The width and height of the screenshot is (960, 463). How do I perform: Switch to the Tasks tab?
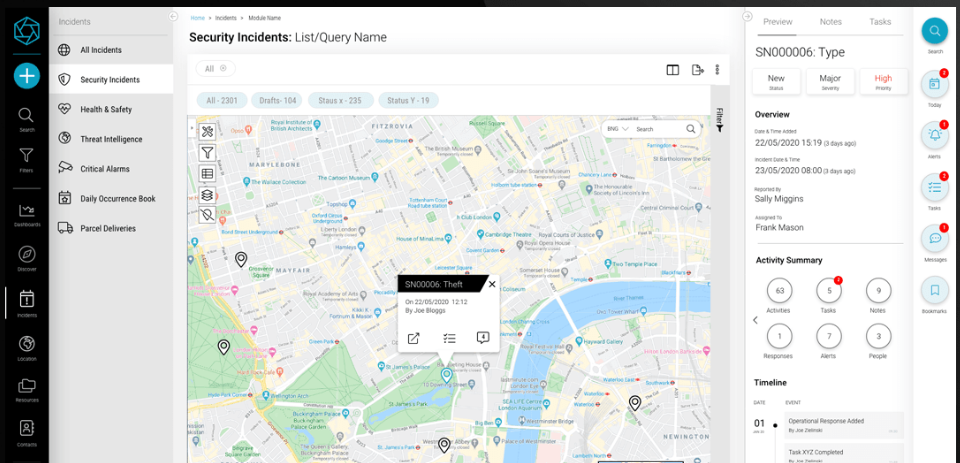[880, 22]
